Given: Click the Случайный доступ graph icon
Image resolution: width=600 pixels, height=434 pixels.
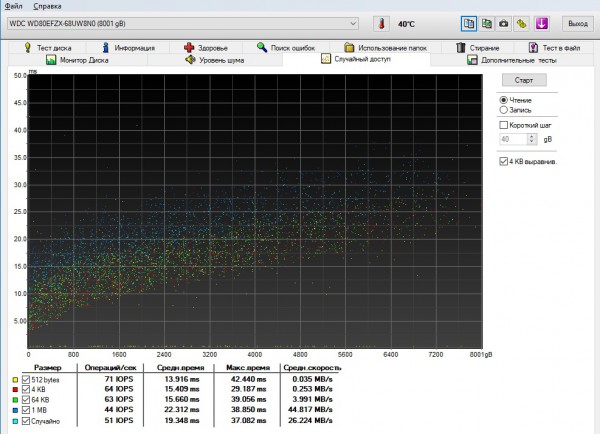Looking at the screenshot, I should click(x=326, y=59).
